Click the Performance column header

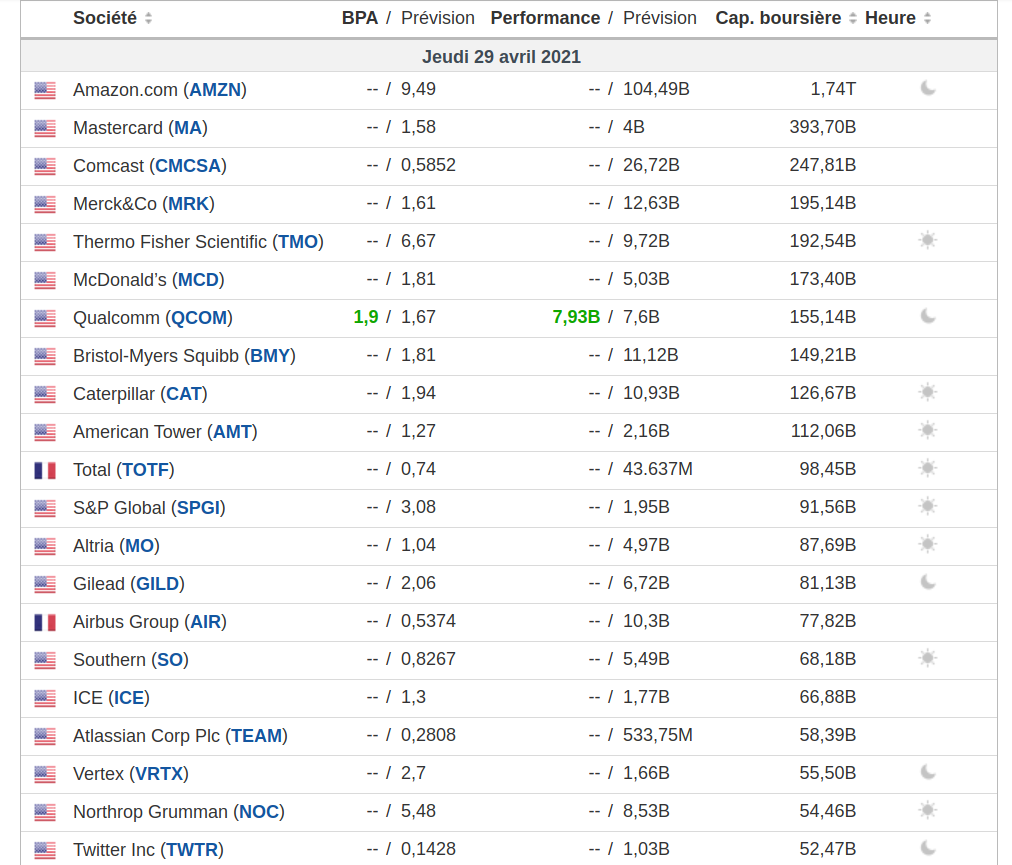point(545,18)
